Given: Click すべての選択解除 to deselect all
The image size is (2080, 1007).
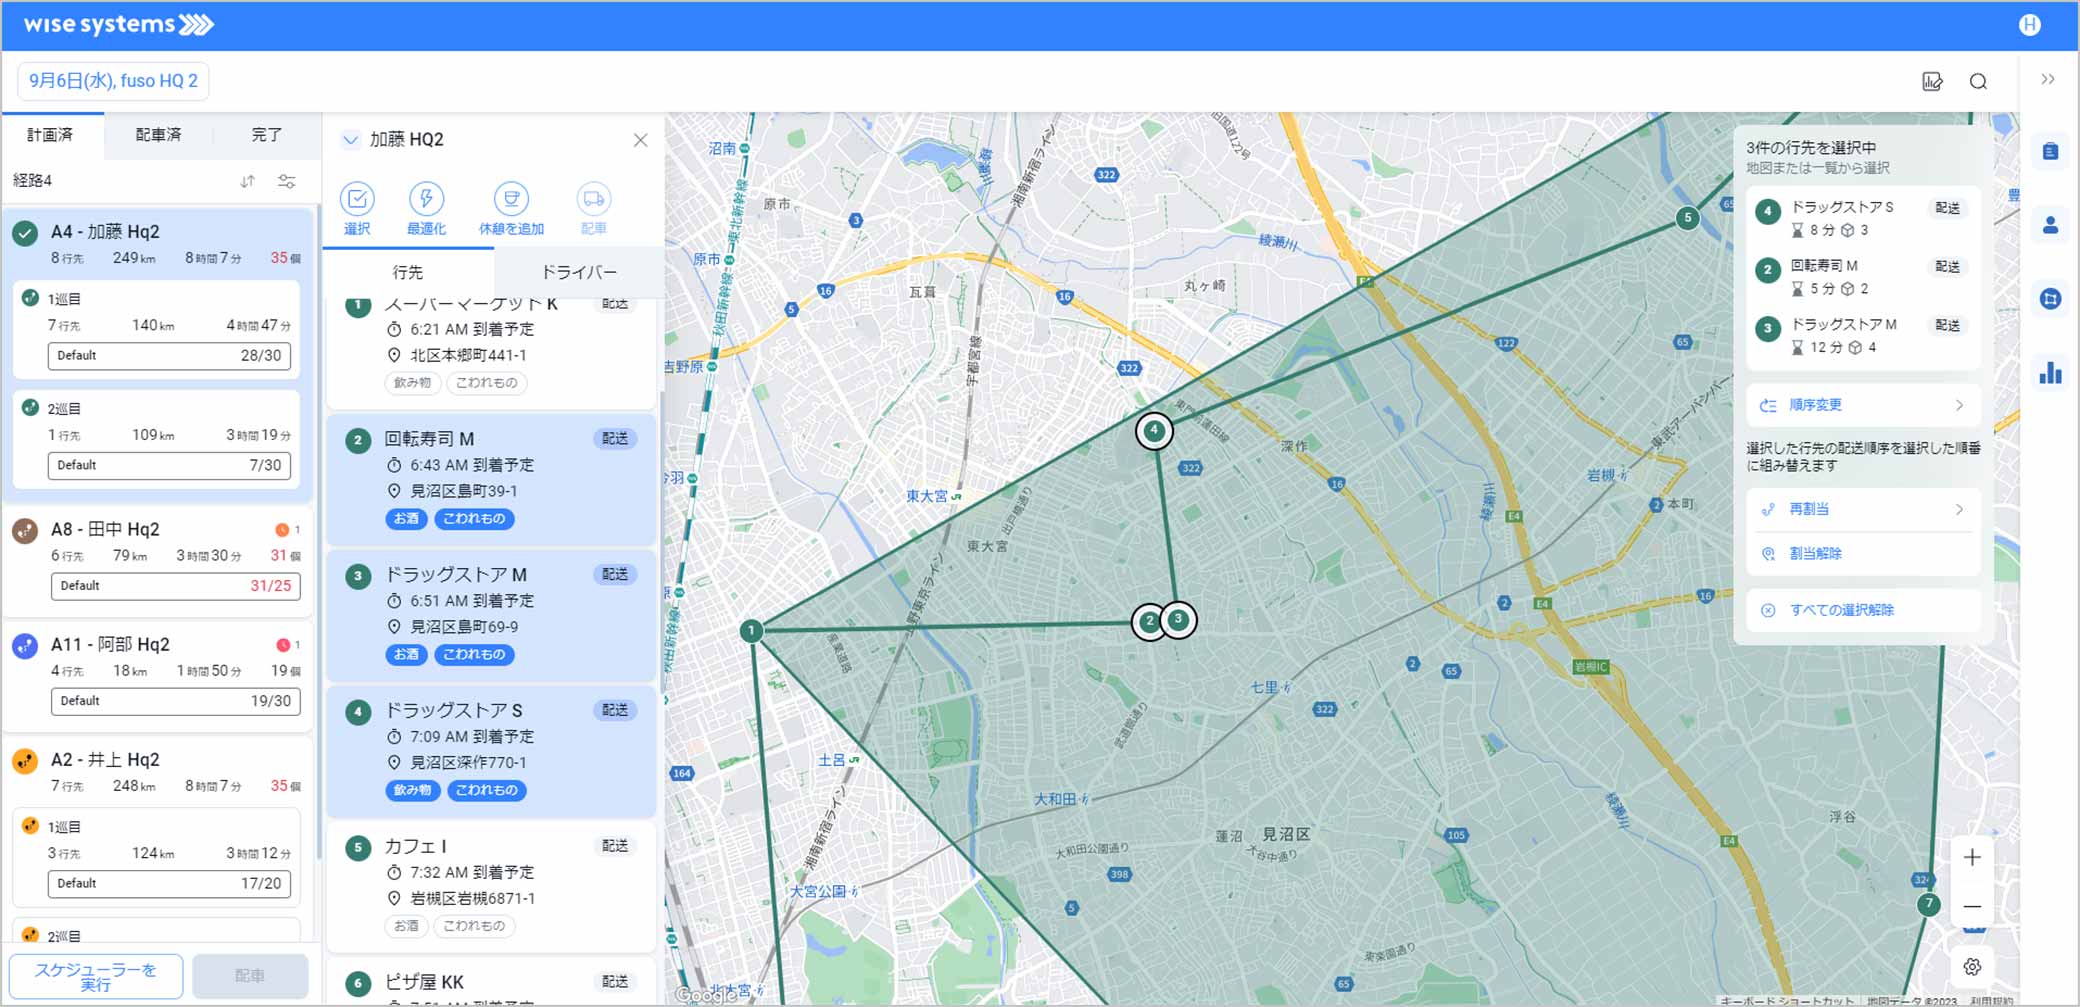Looking at the screenshot, I should coord(1841,610).
